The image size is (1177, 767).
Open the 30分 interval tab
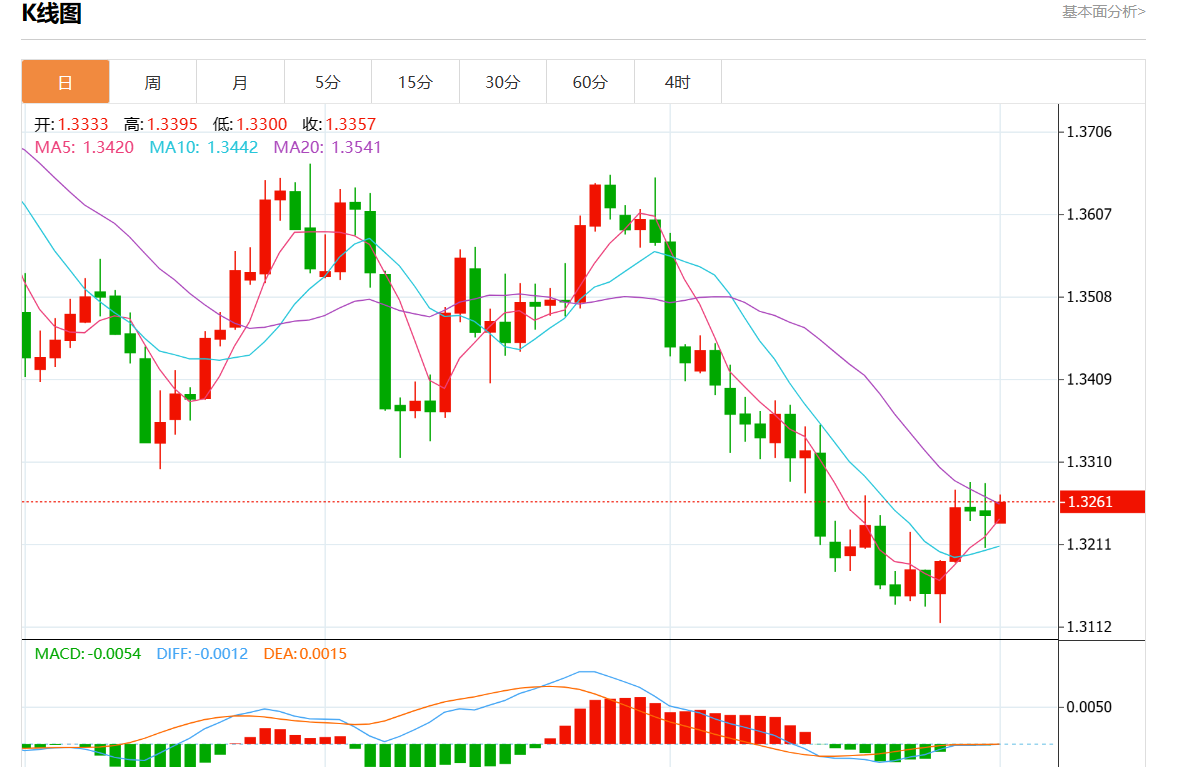pos(503,82)
